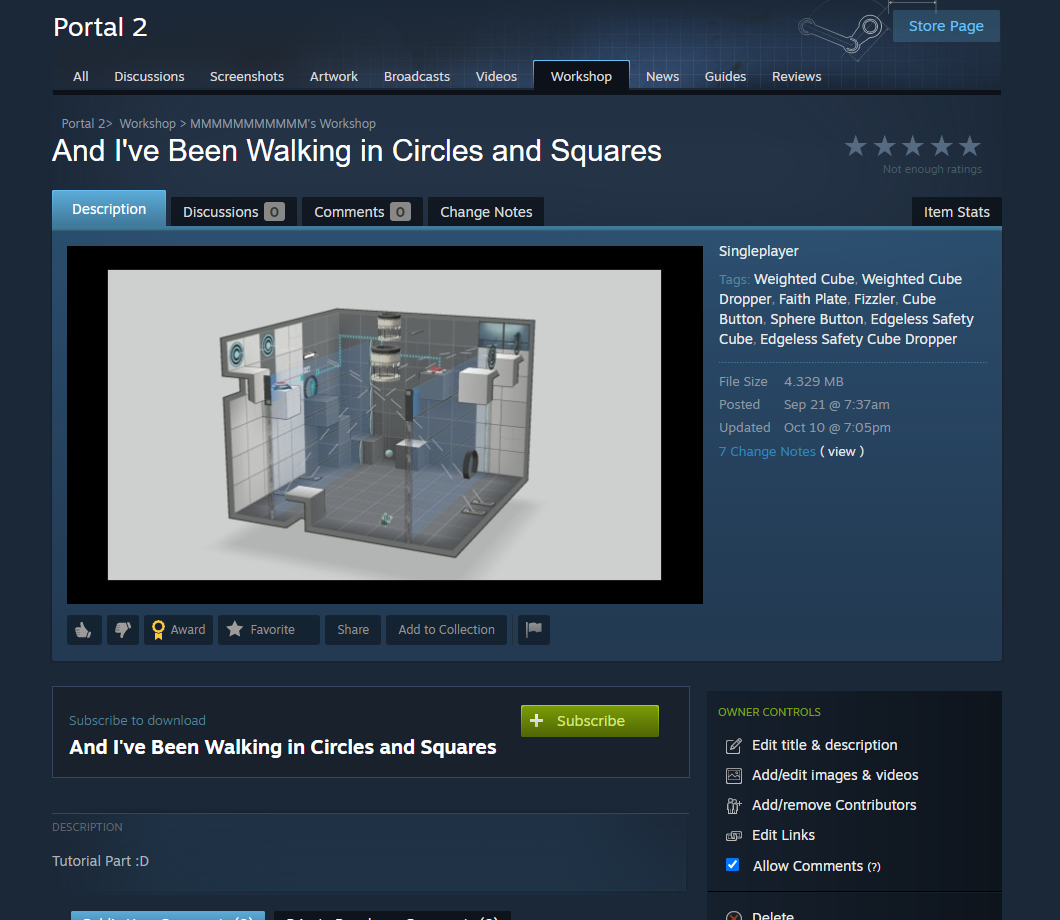Click the Add/edit images & videos icon

point(731,775)
